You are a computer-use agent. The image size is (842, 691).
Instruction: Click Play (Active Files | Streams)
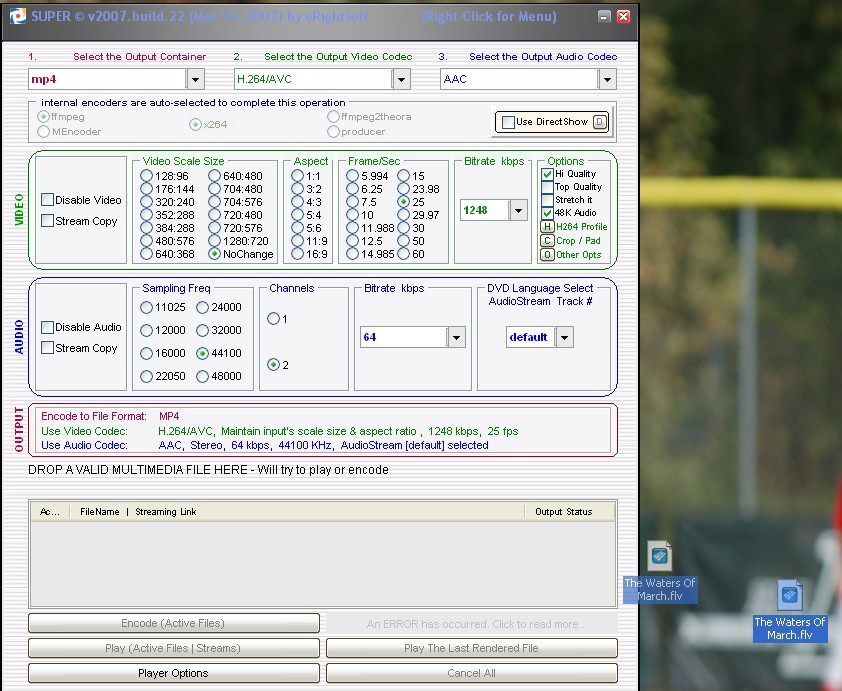[x=173, y=648]
